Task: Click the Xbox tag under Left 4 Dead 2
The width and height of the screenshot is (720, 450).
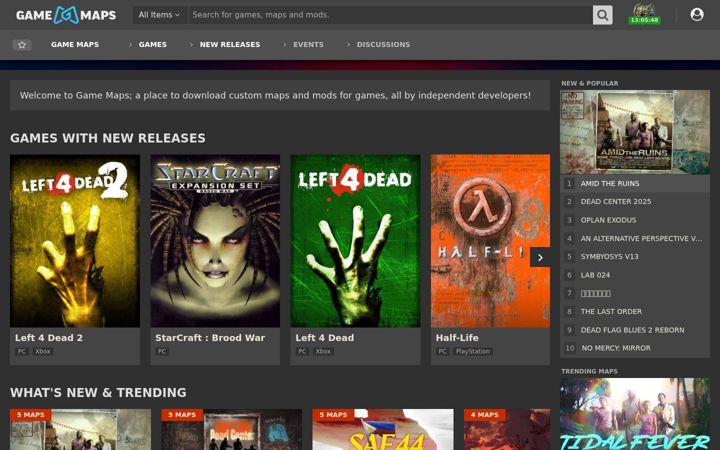Action: click(x=43, y=351)
